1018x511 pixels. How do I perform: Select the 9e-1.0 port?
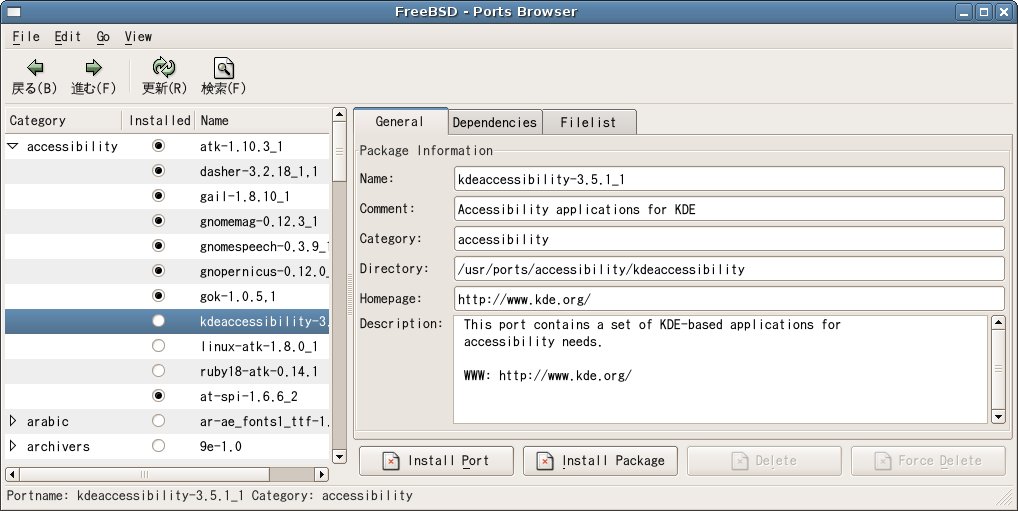click(221, 447)
